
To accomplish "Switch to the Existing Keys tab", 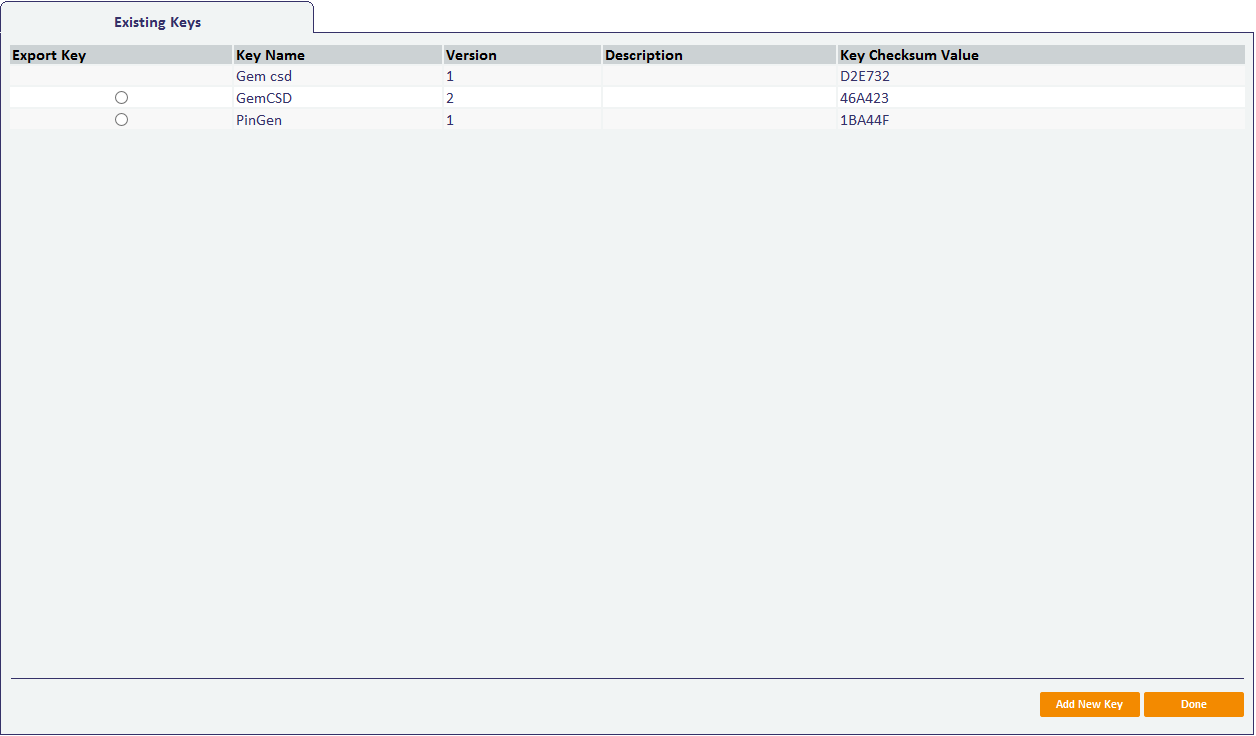I will coord(157,22).
